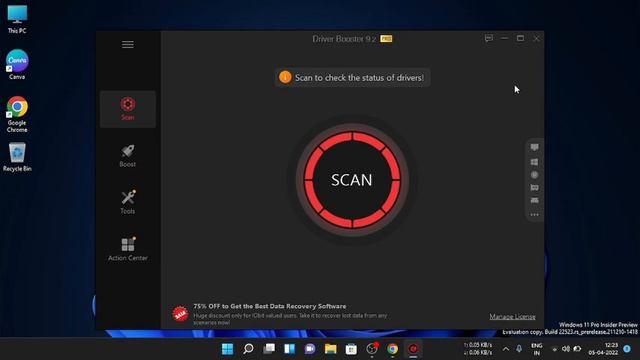Select the Canva desktop shortcut
640x360 pixels.
click(x=17, y=64)
